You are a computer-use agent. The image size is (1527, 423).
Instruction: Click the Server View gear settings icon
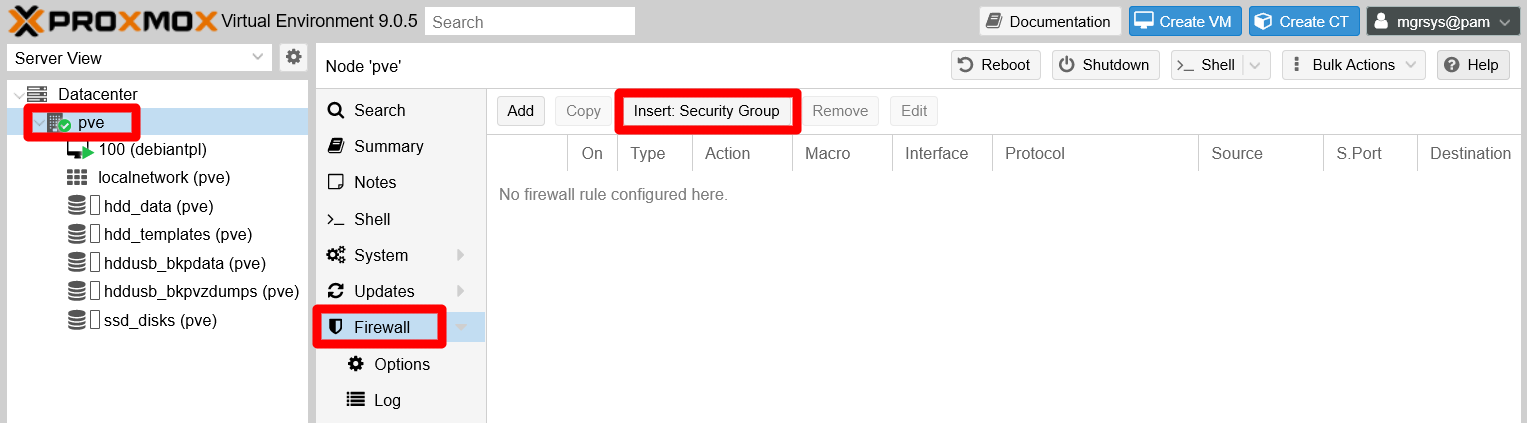tap(293, 57)
